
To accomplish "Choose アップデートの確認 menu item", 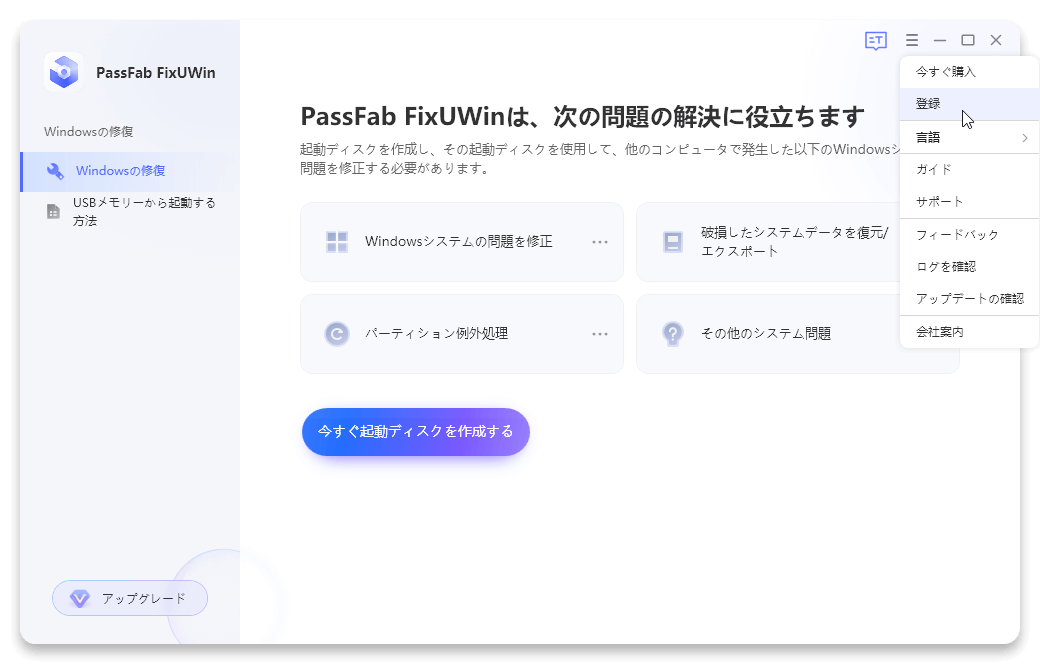I will coord(970,299).
